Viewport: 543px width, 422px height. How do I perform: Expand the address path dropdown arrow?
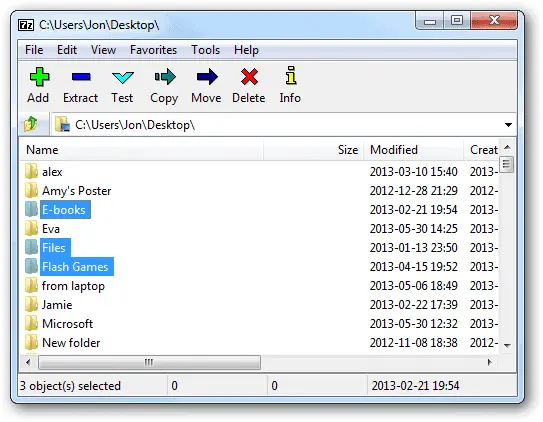(508, 125)
